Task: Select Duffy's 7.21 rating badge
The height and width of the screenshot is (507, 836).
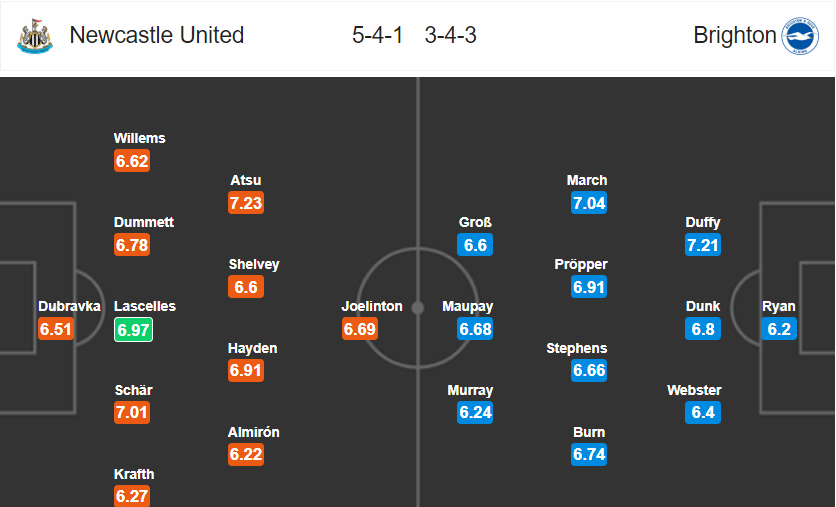Action: coord(703,244)
